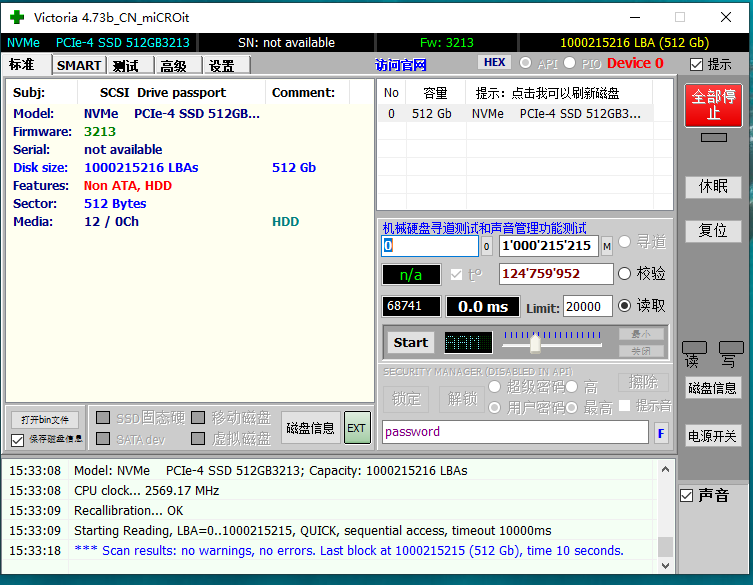753x585 pixels.
Task: Toggle the 提示 checkbox at top right
Action: [x=696, y=64]
